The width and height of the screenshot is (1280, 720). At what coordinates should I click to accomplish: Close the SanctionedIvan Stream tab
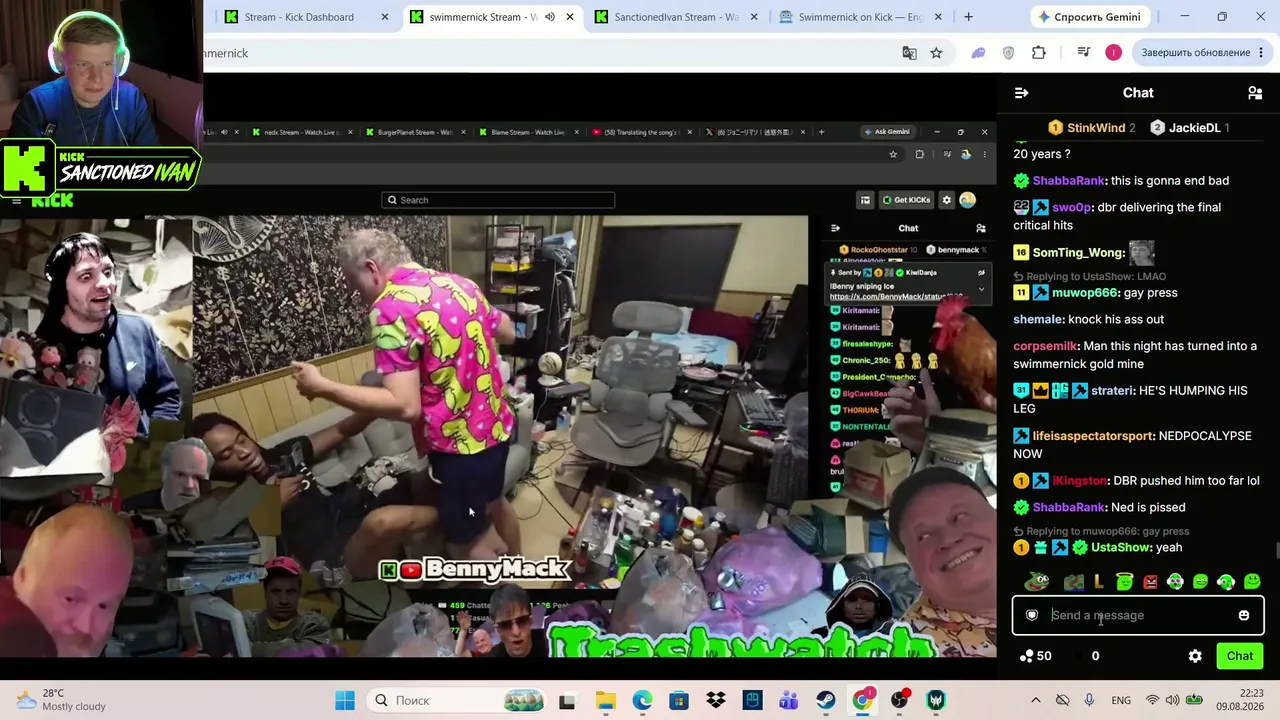click(x=754, y=17)
